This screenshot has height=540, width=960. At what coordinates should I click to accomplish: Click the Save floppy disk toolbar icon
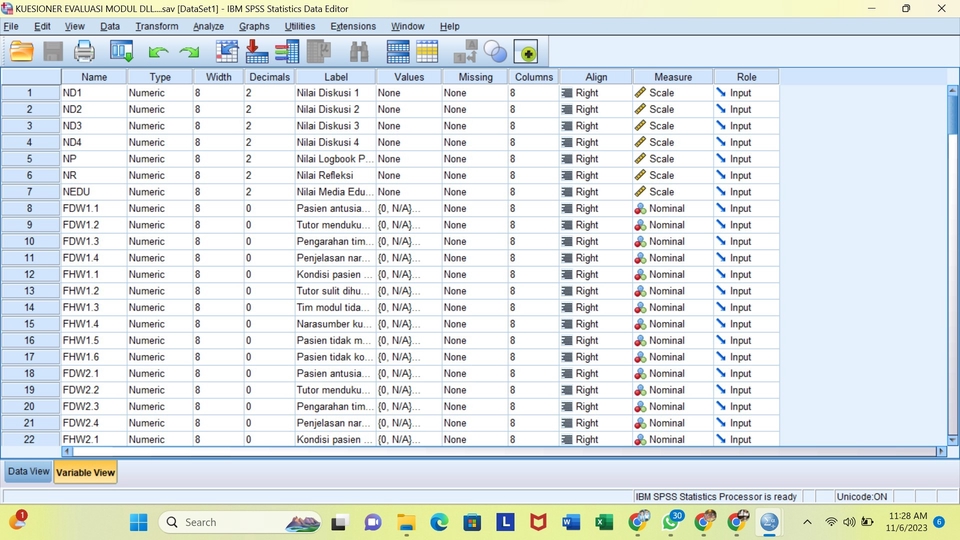[53, 51]
